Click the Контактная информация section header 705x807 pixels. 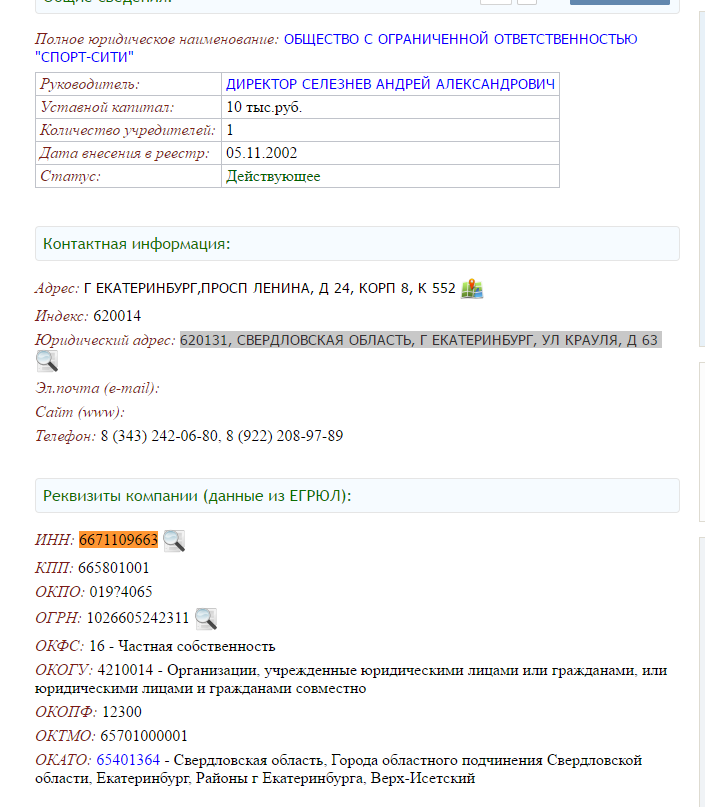point(357,243)
